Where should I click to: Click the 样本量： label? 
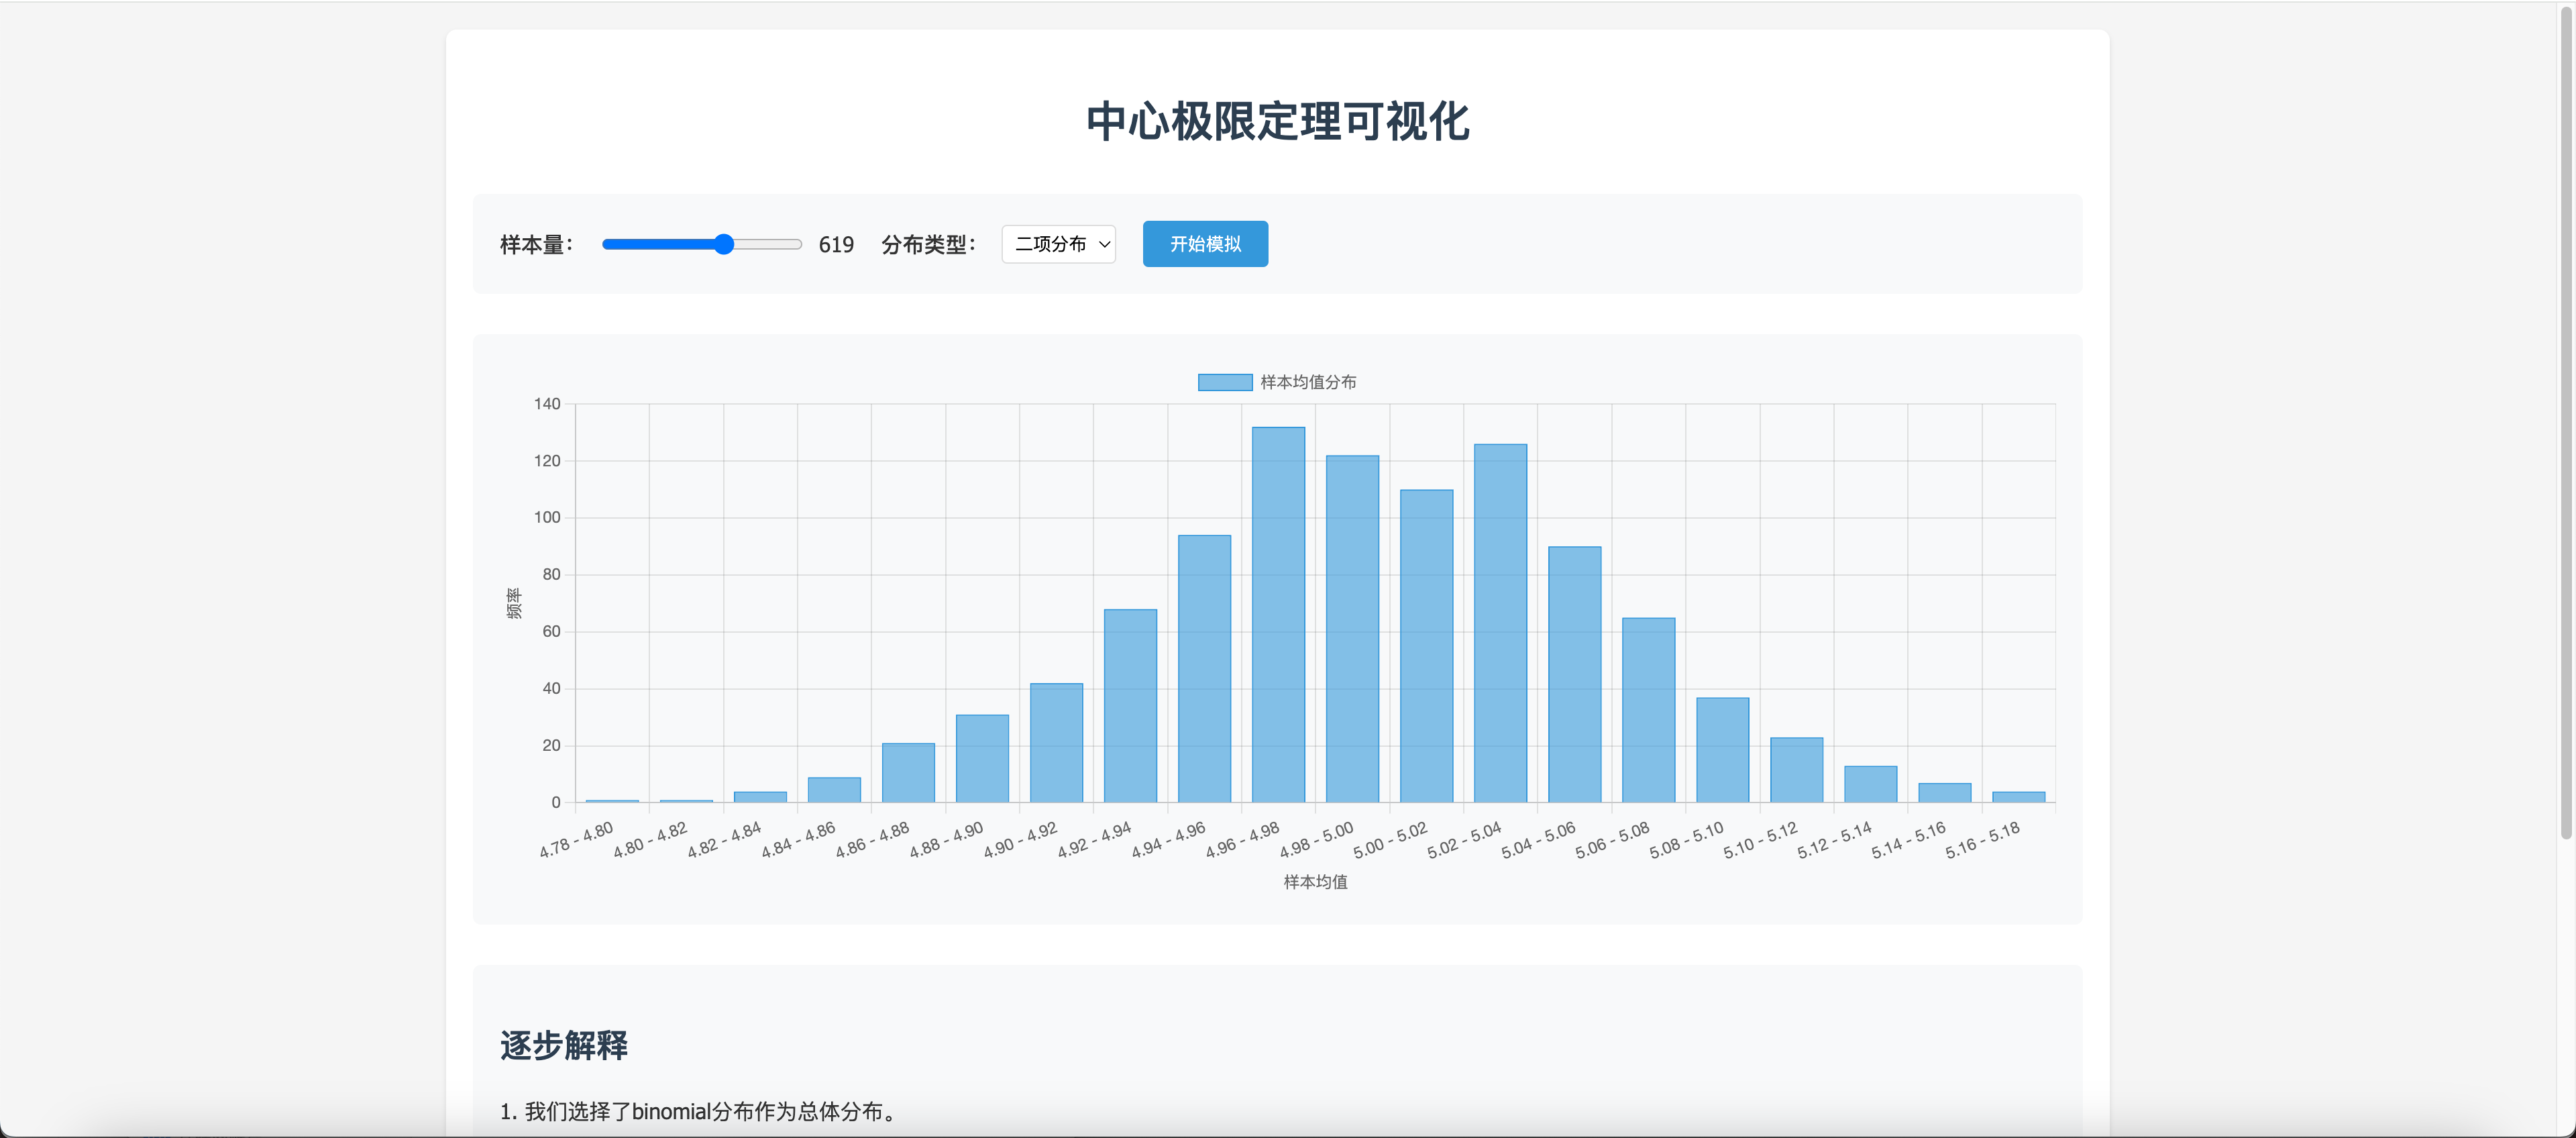[x=537, y=245]
